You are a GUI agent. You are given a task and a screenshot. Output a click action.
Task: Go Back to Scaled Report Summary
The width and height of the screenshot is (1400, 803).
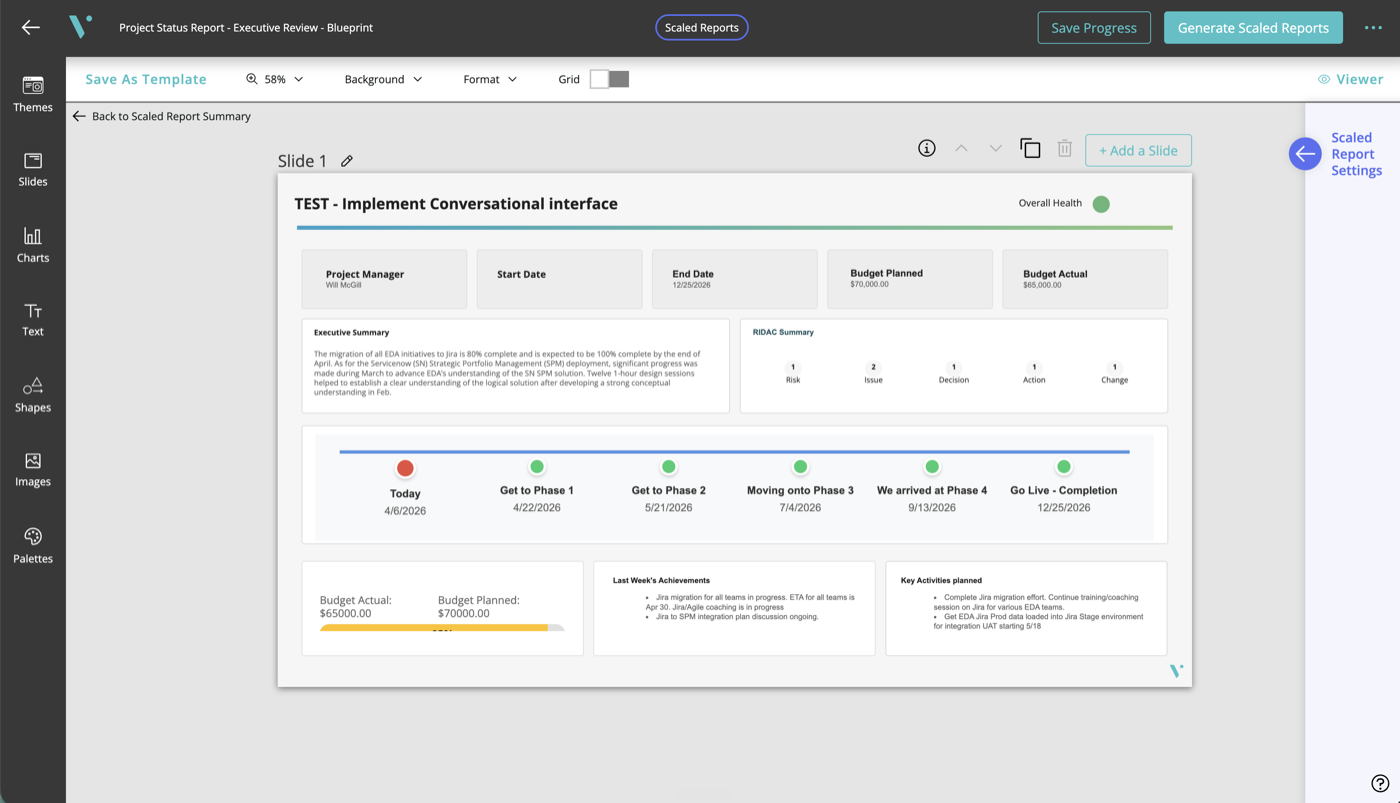pos(162,116)
